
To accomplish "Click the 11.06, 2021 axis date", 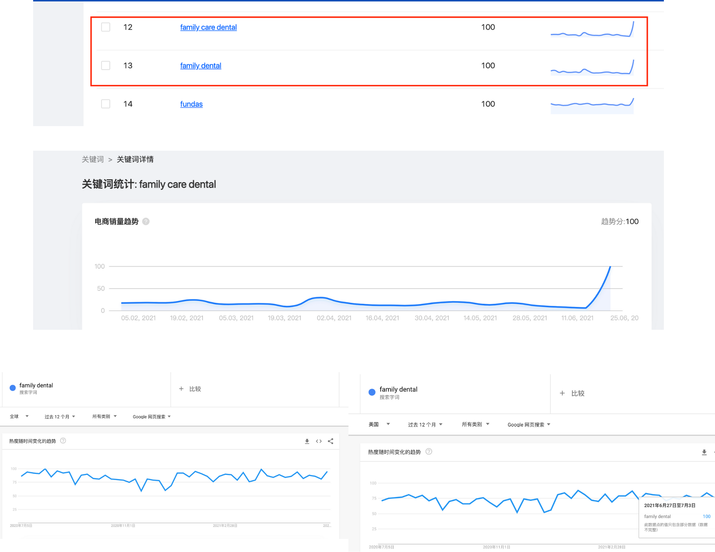I will click(577, 318).
